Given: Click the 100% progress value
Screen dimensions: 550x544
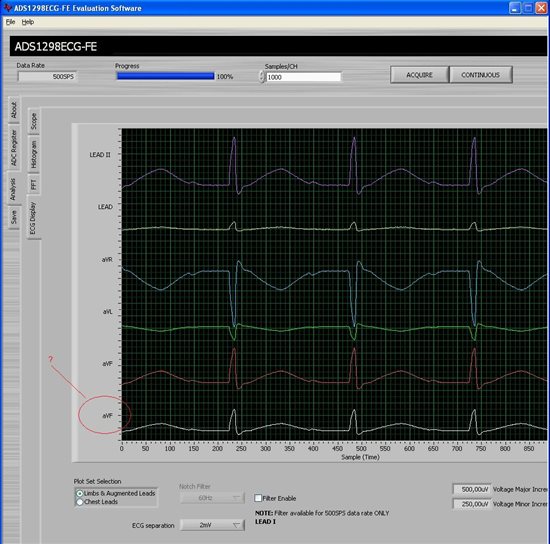Looking at the screenshot, I should point(225,76).
